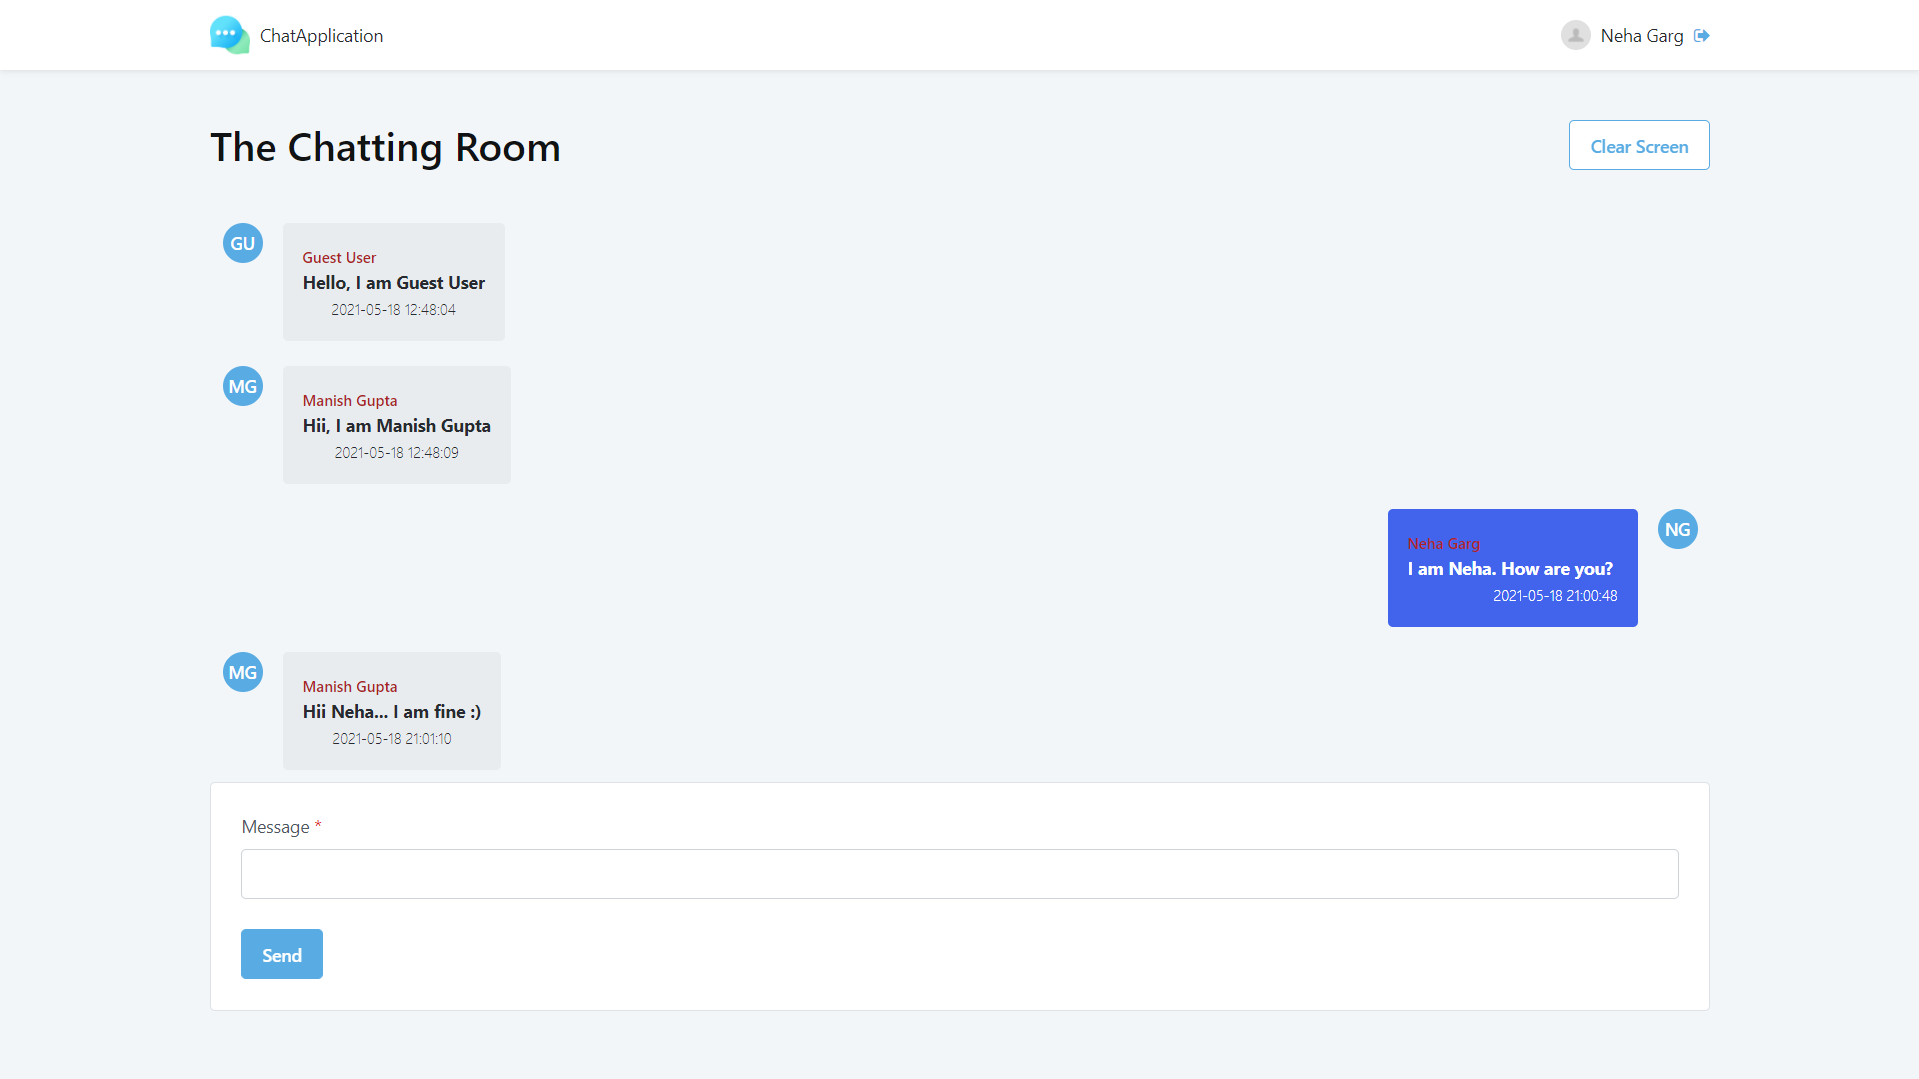Click the MG avatar beside 'Hii Neha... I am fine :)'

pyautogui.click(x=243, y=672)
